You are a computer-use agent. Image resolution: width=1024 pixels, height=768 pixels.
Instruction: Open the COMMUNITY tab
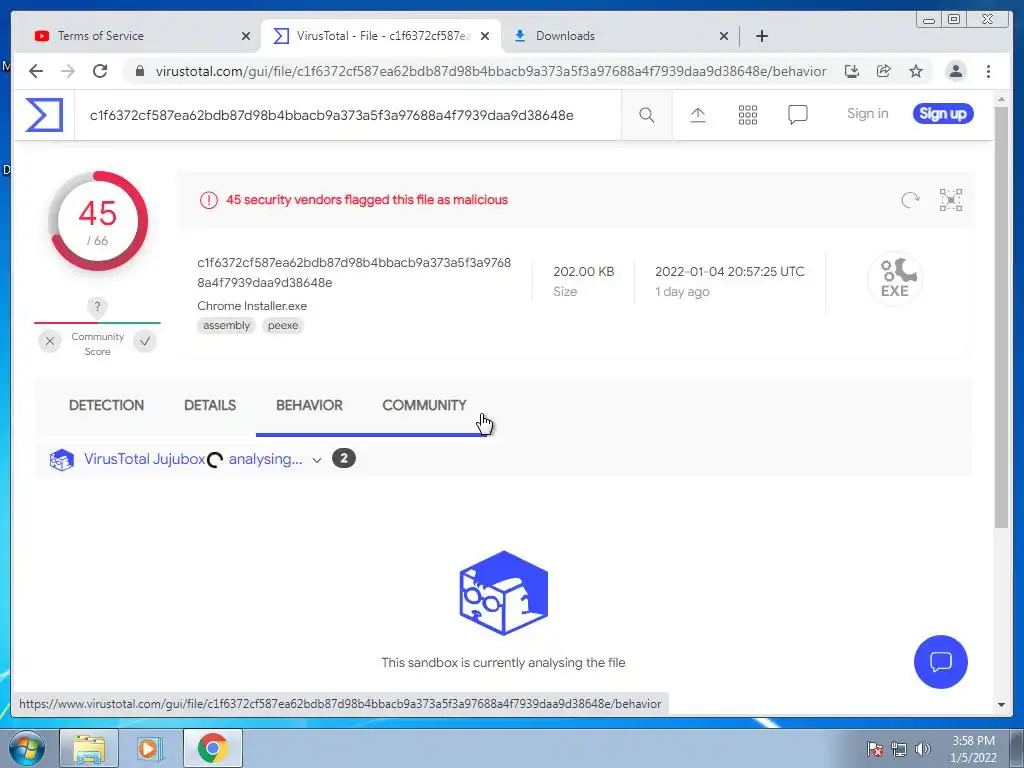[x=424, y=405]
